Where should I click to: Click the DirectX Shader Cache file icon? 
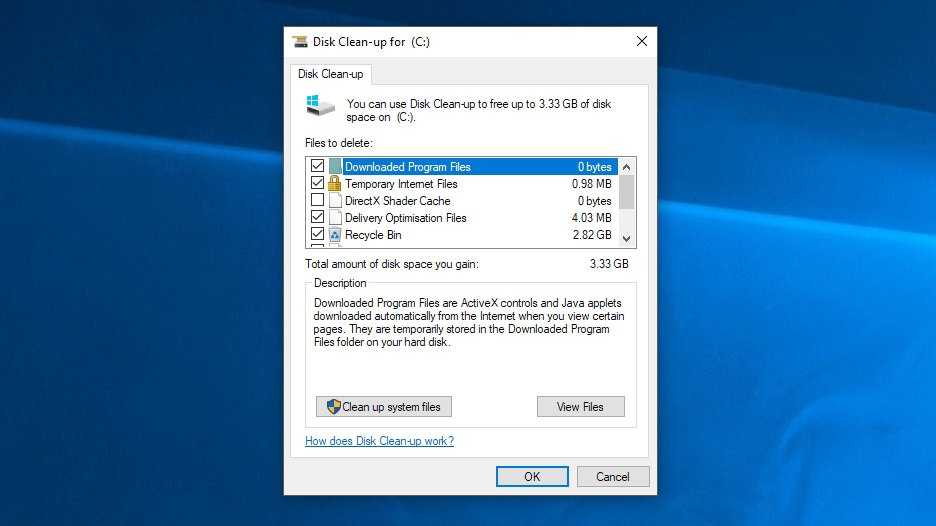[x=335, y=201]
